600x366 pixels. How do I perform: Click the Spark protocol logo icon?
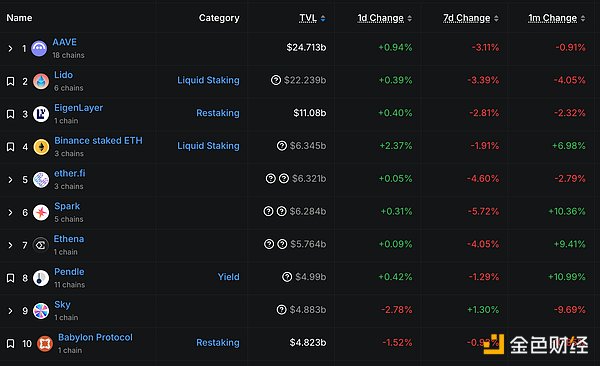click(41, 212)
